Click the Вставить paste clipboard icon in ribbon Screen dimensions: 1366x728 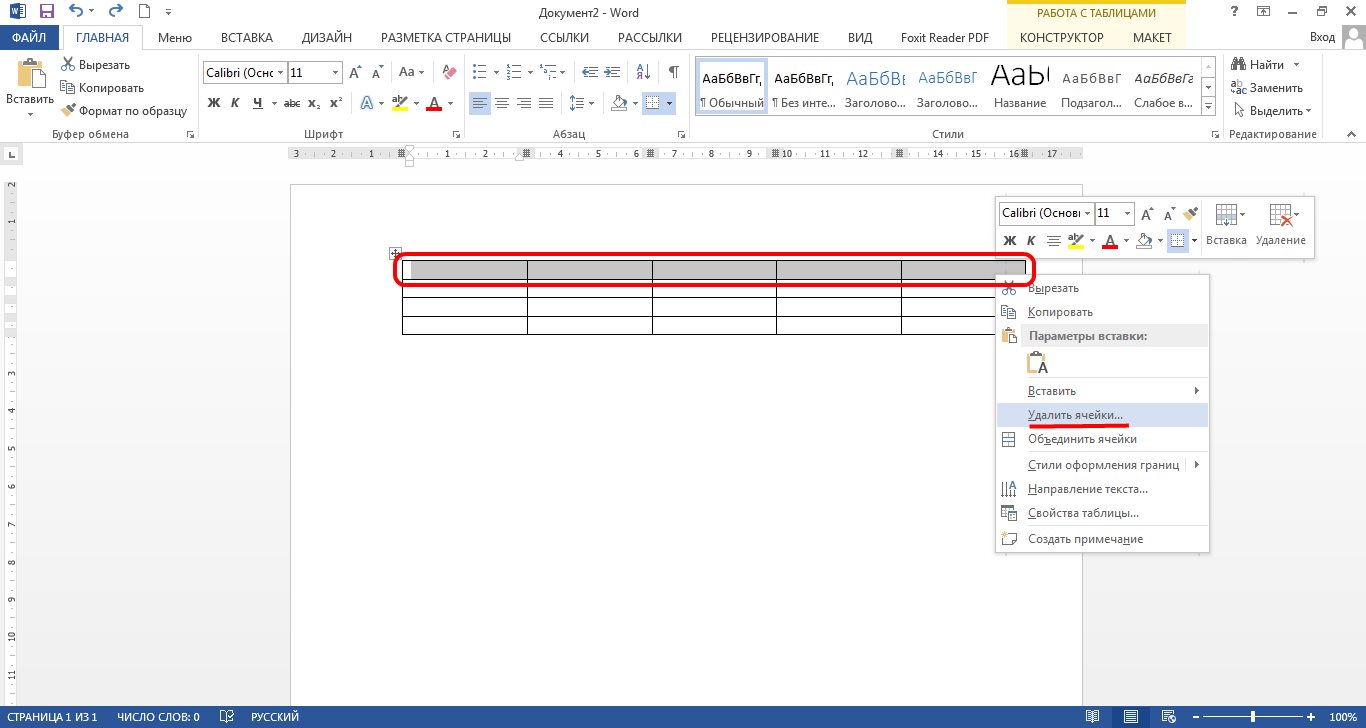30,75
